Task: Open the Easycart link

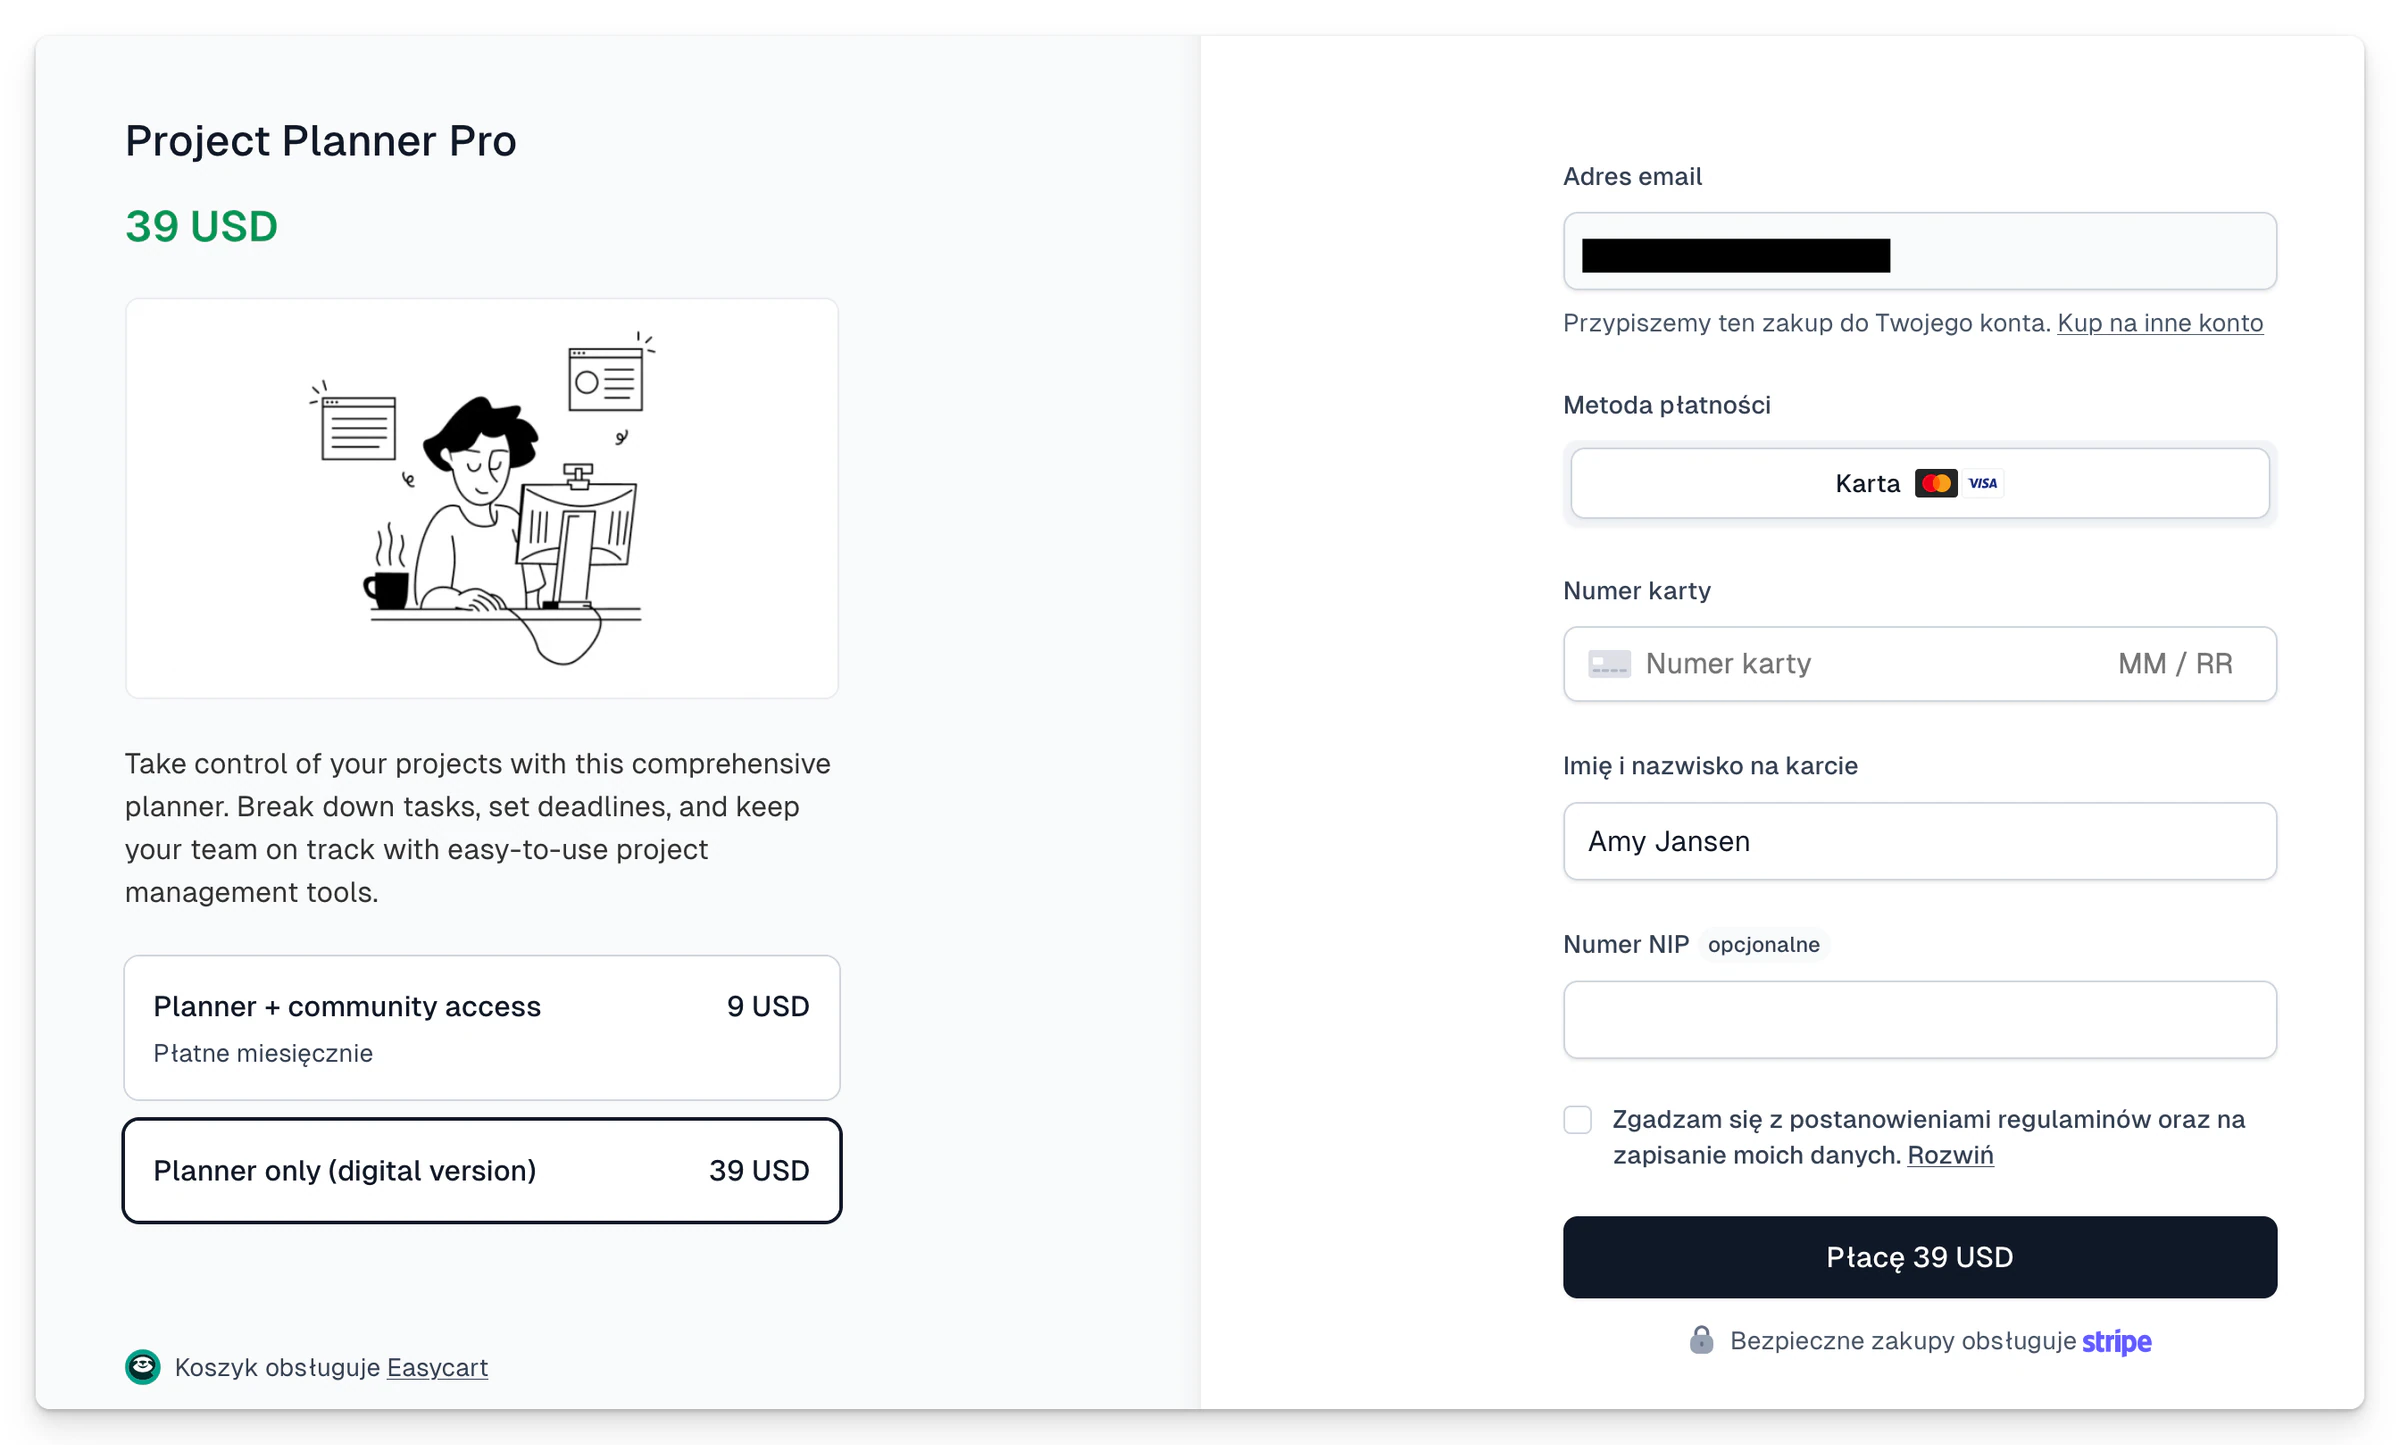Action: coord(437,1367)
